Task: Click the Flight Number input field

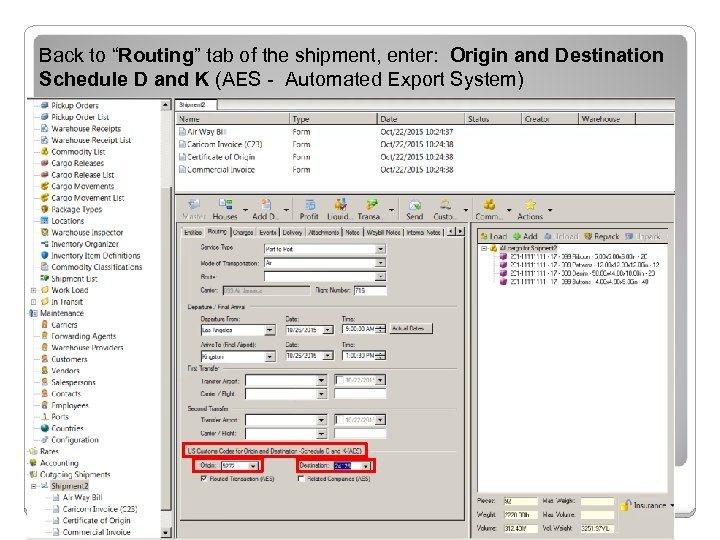Action: [x=370, y=290]
